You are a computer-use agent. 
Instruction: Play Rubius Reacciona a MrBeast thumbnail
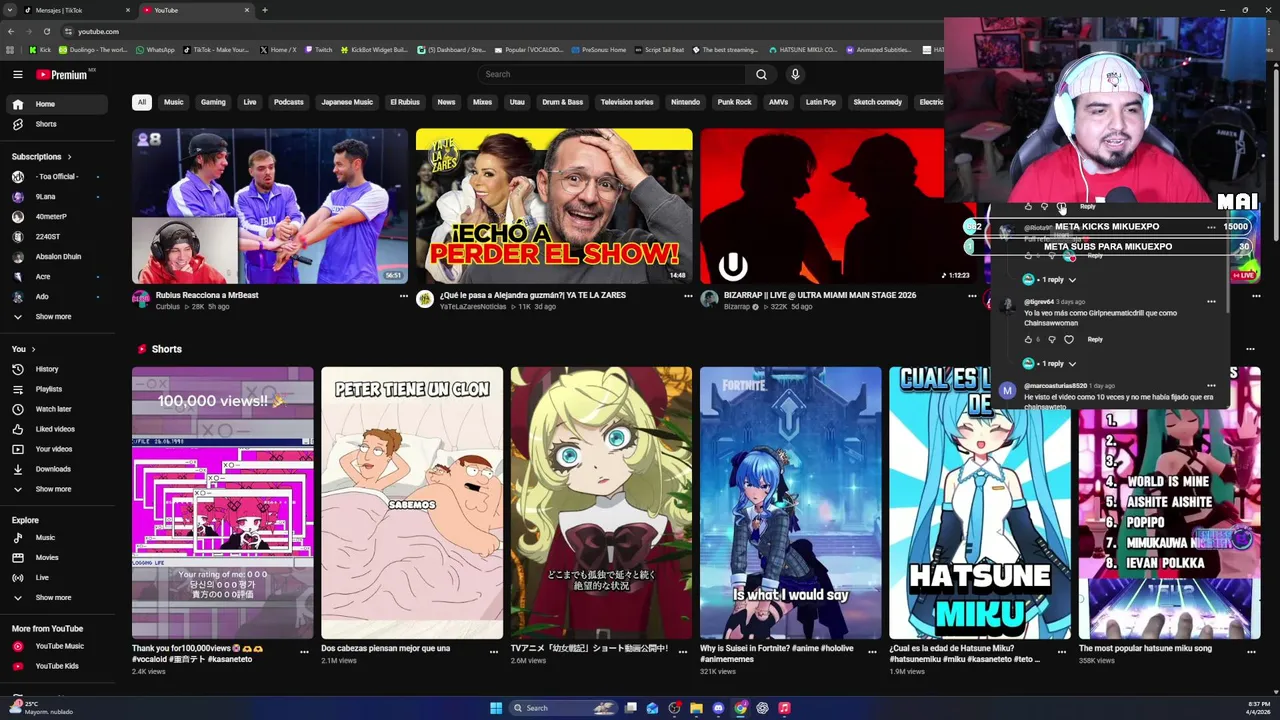tap(270, 206)
